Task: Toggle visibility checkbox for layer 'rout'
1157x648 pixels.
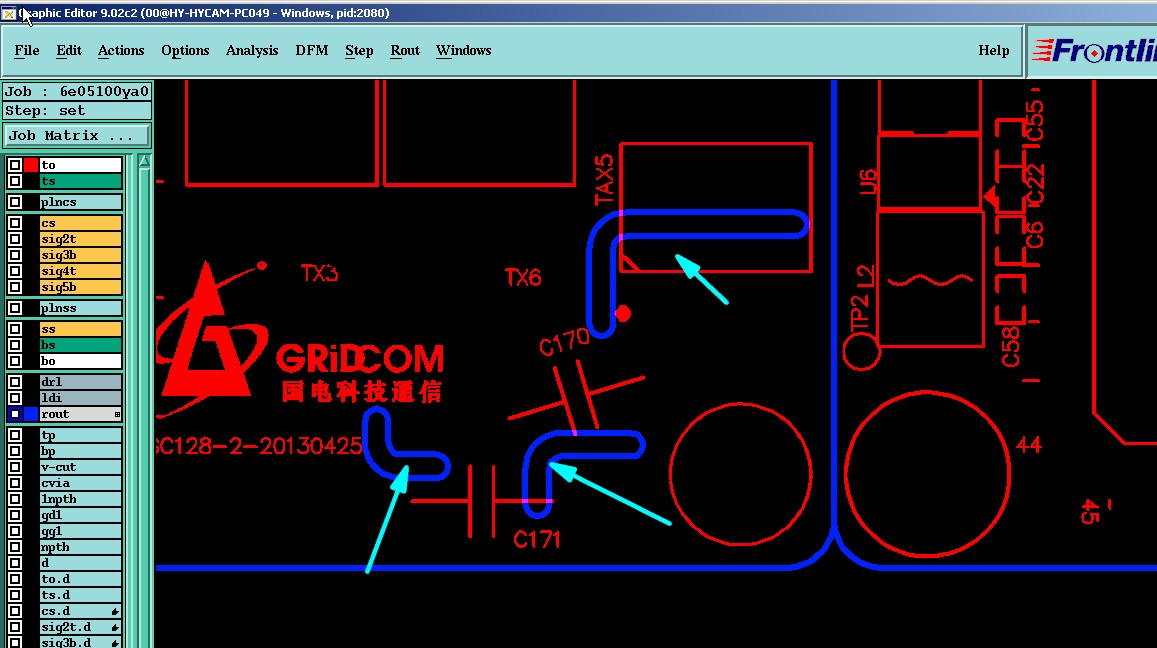Action: point(14,414)
